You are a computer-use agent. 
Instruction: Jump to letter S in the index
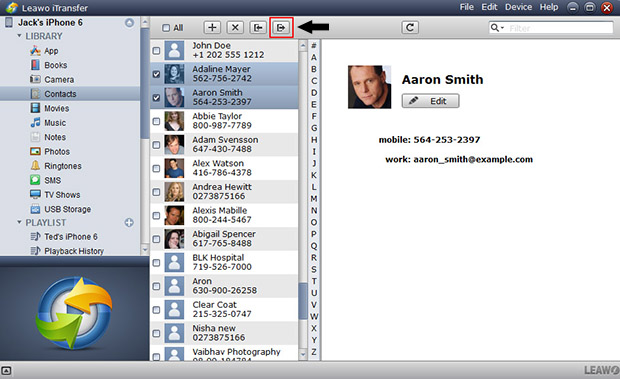click(x=314, y=269)
